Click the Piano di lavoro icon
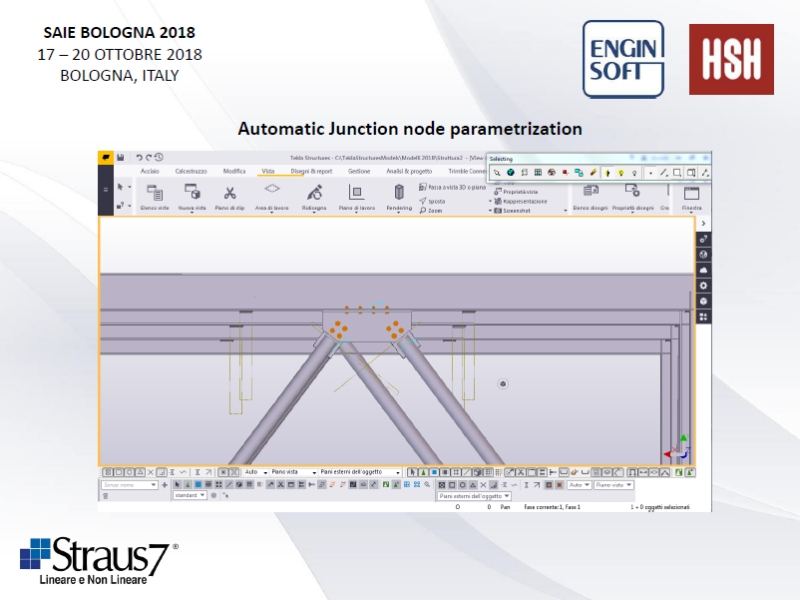This screenshot has width=800, height=600. (355, 193)
